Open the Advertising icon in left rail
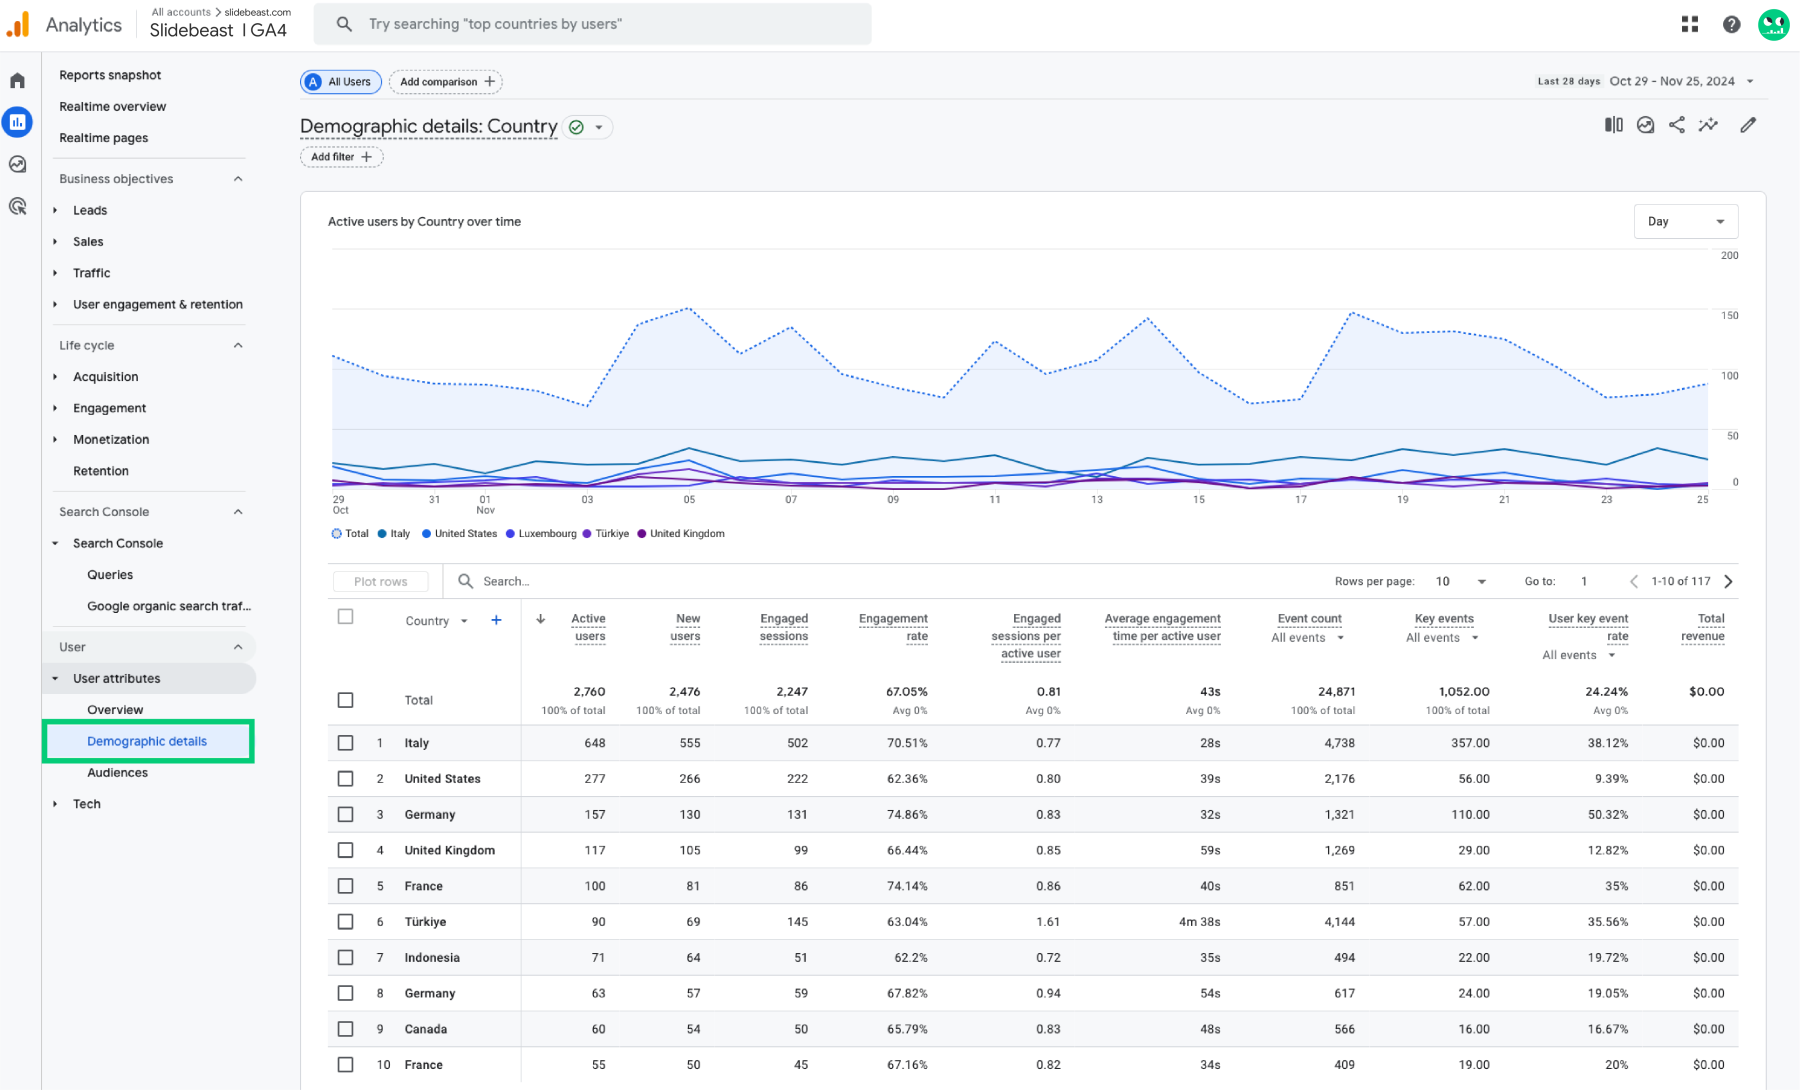 pos(17,206)
